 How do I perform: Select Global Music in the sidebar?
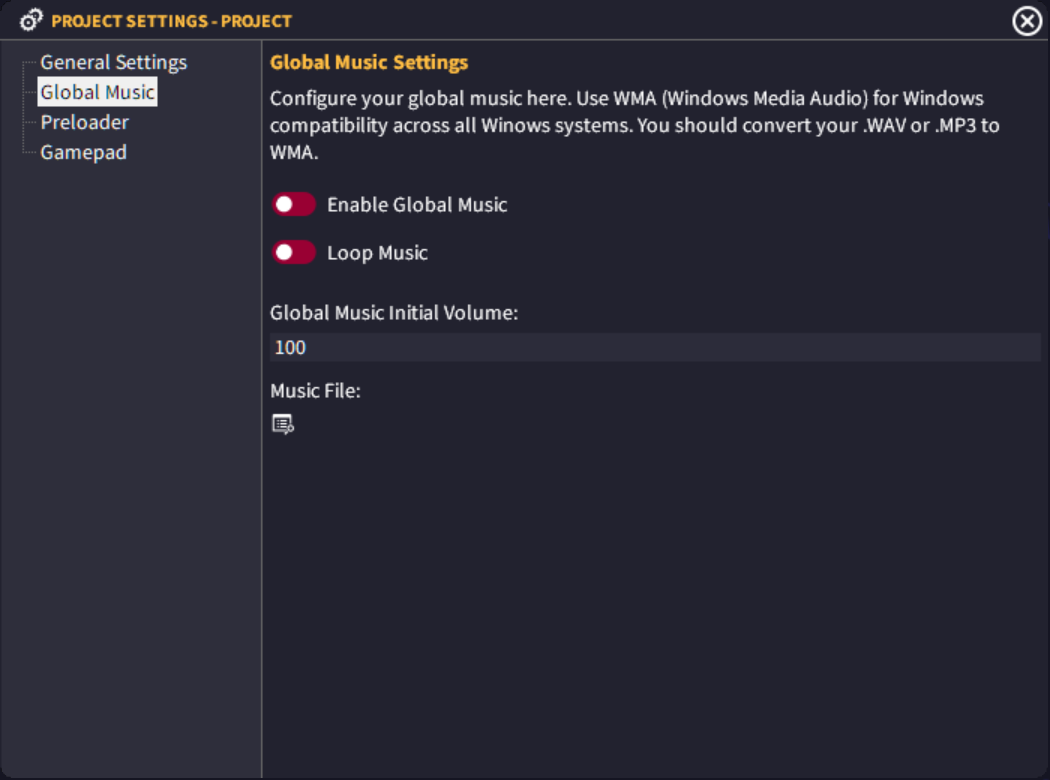[97, 91]
